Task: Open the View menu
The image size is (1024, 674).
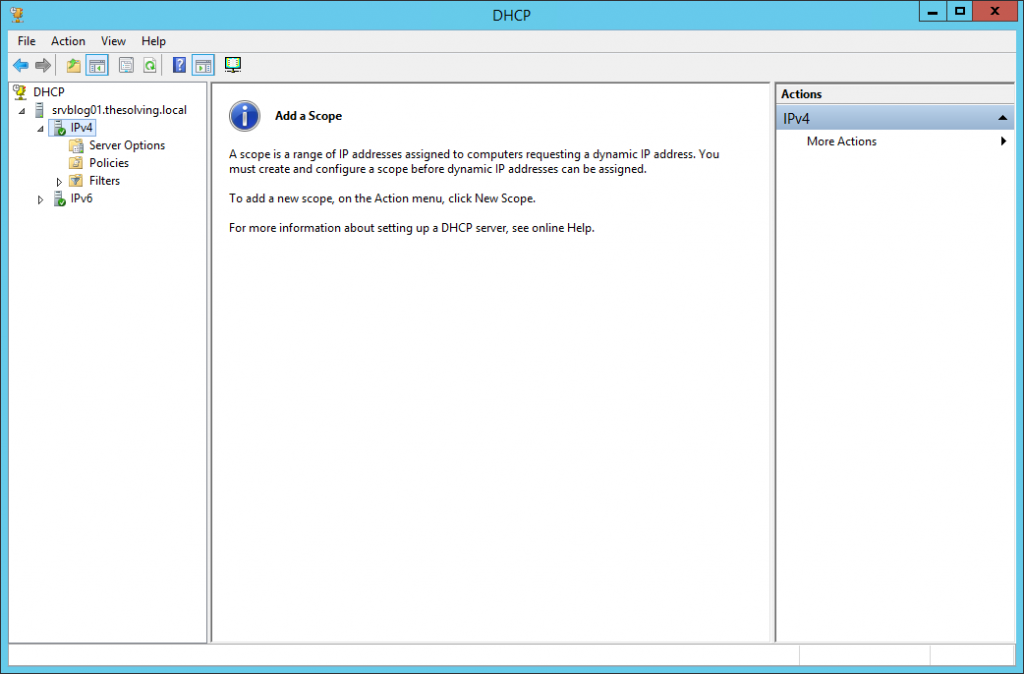Action: point(112,41)
